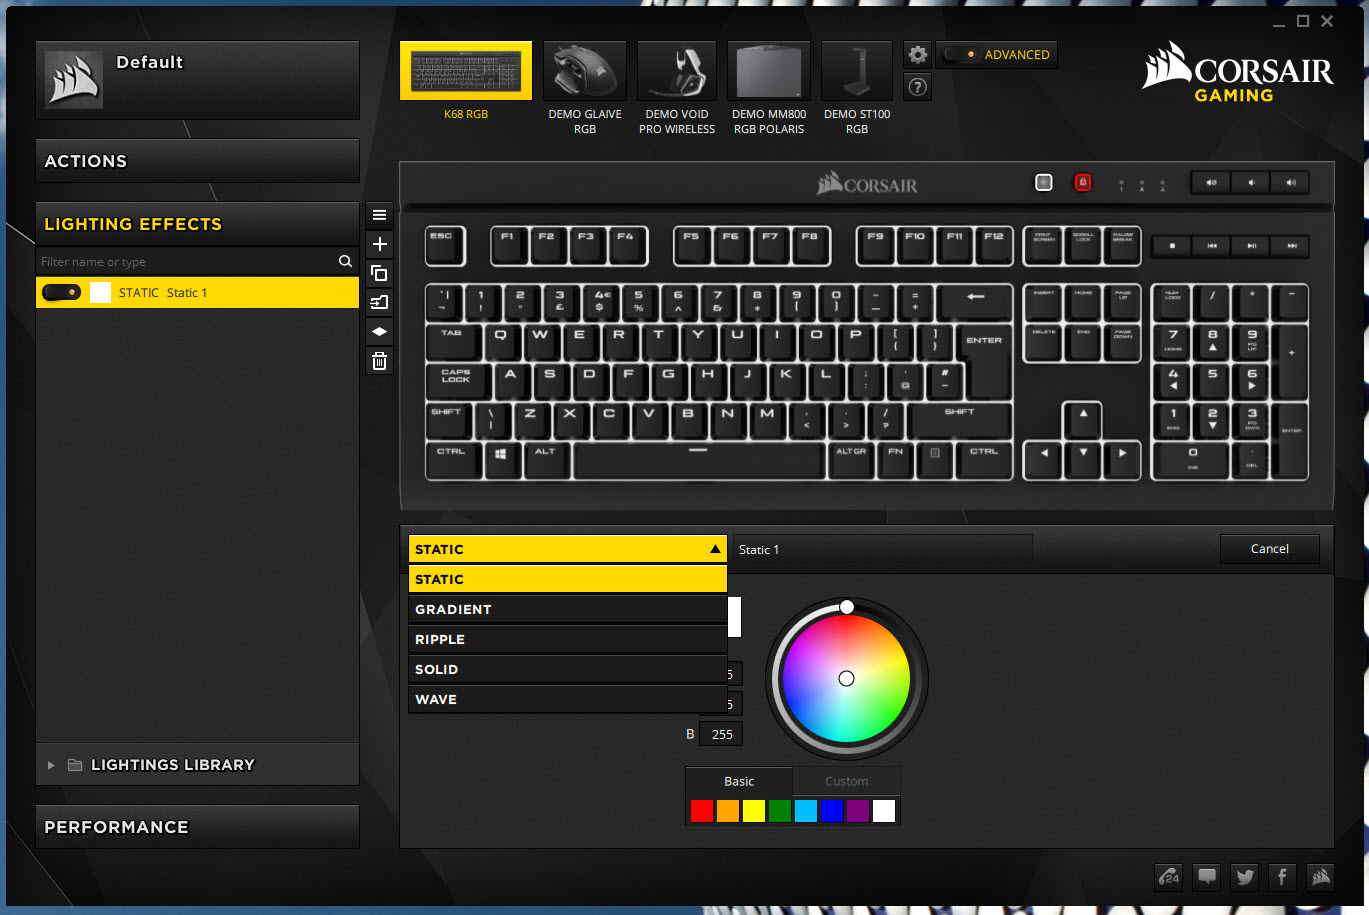Switch to the Basic colors tab
The image size is (1369, 915).
pos(739,781)
